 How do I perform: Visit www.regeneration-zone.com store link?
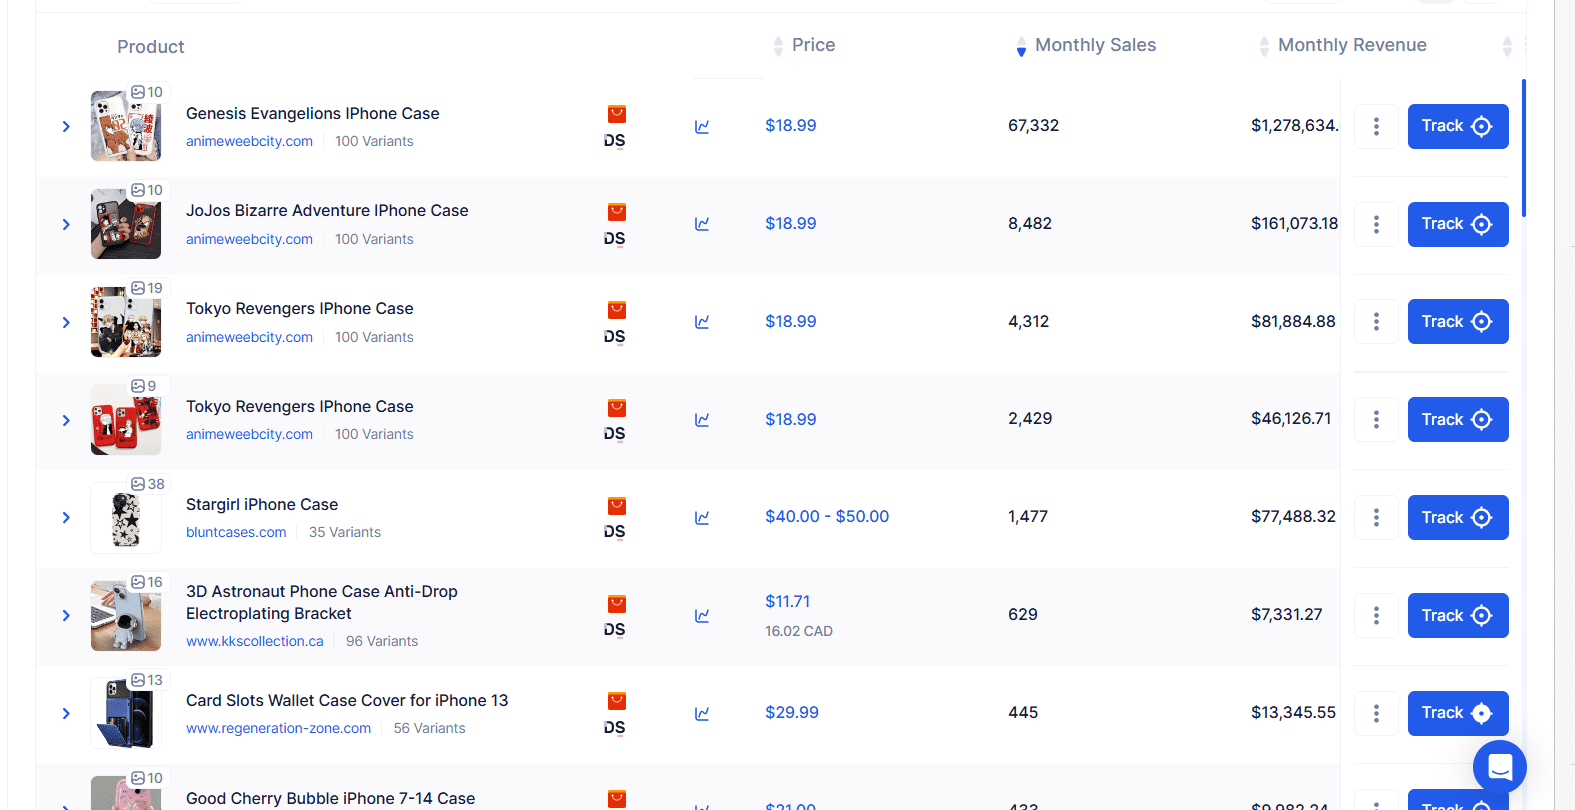coord(278,729)
